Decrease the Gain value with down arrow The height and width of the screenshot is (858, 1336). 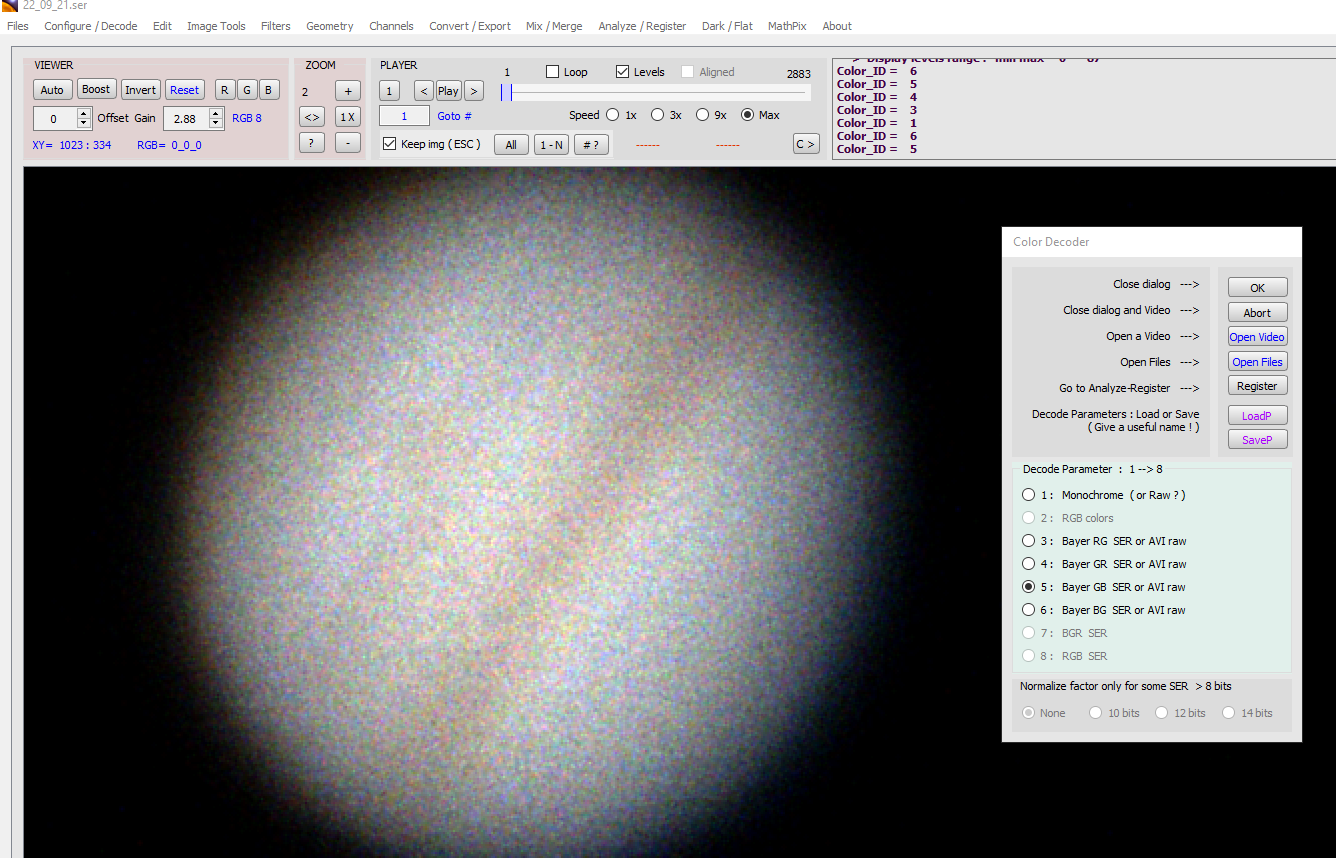[216, 123]
